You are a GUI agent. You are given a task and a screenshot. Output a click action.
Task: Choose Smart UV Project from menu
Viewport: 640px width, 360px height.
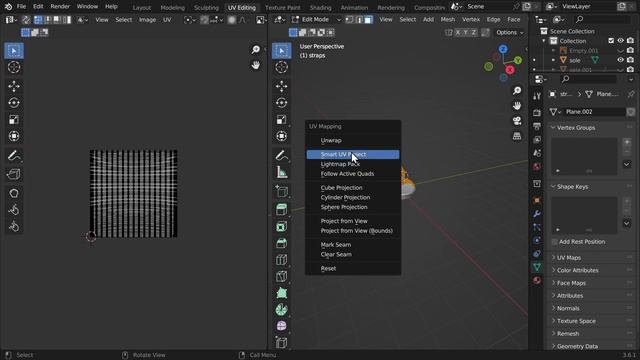point(353,154)
